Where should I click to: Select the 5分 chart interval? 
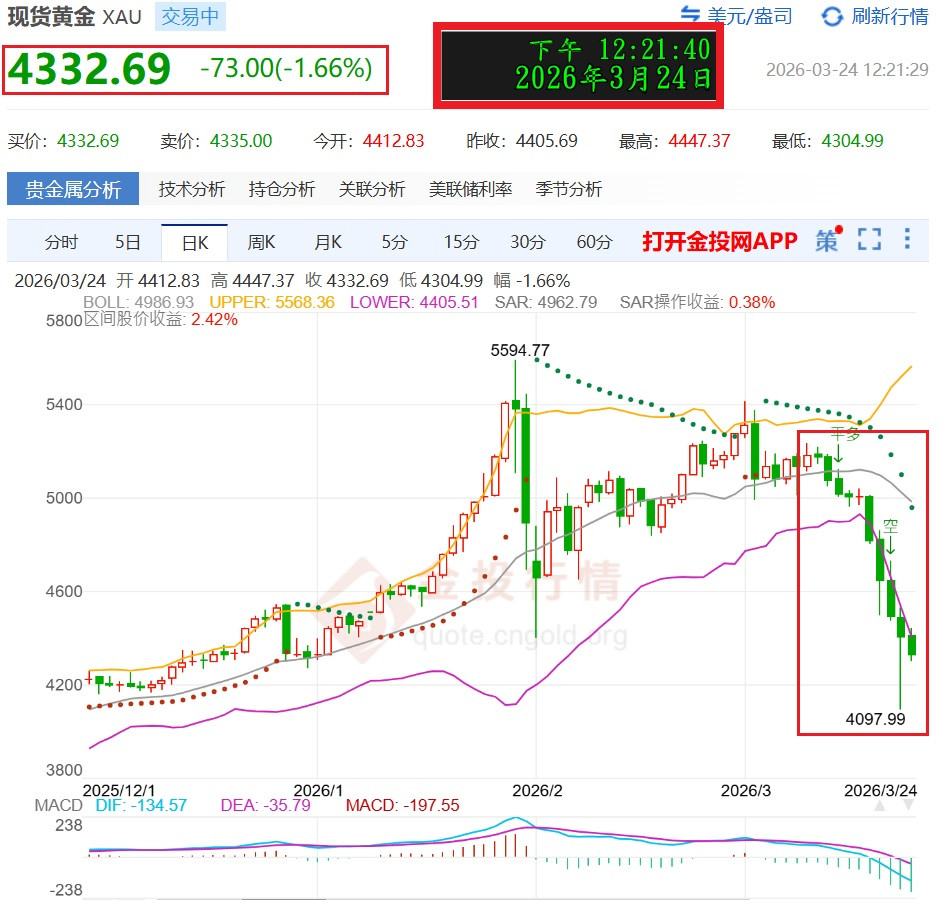(394, 242)
